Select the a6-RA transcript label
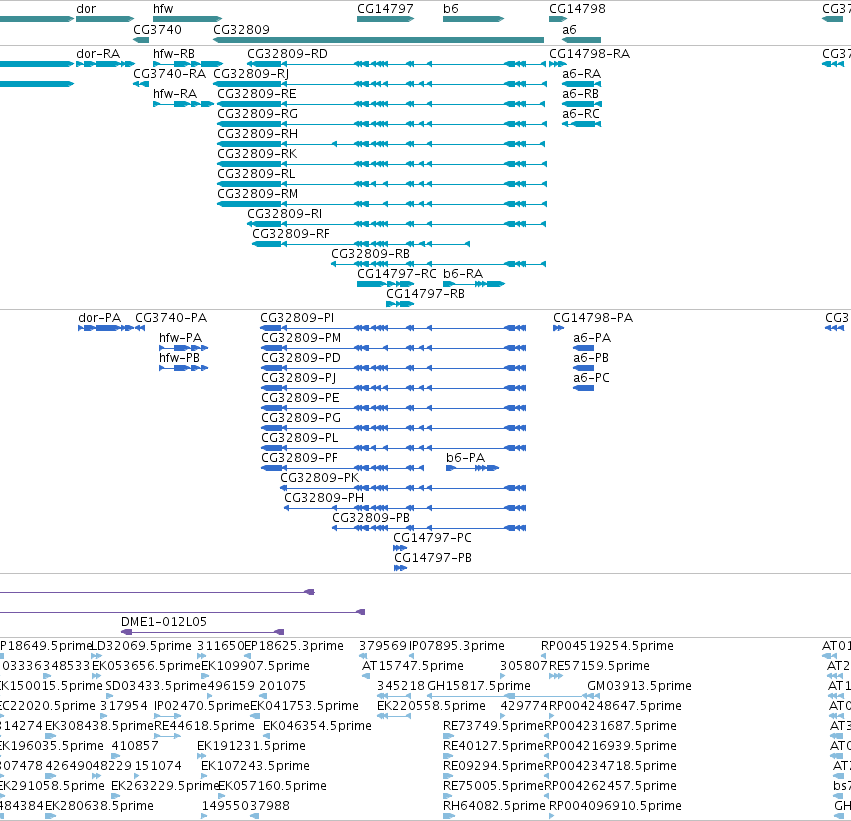851x821 pixels. tap(581, 74)
